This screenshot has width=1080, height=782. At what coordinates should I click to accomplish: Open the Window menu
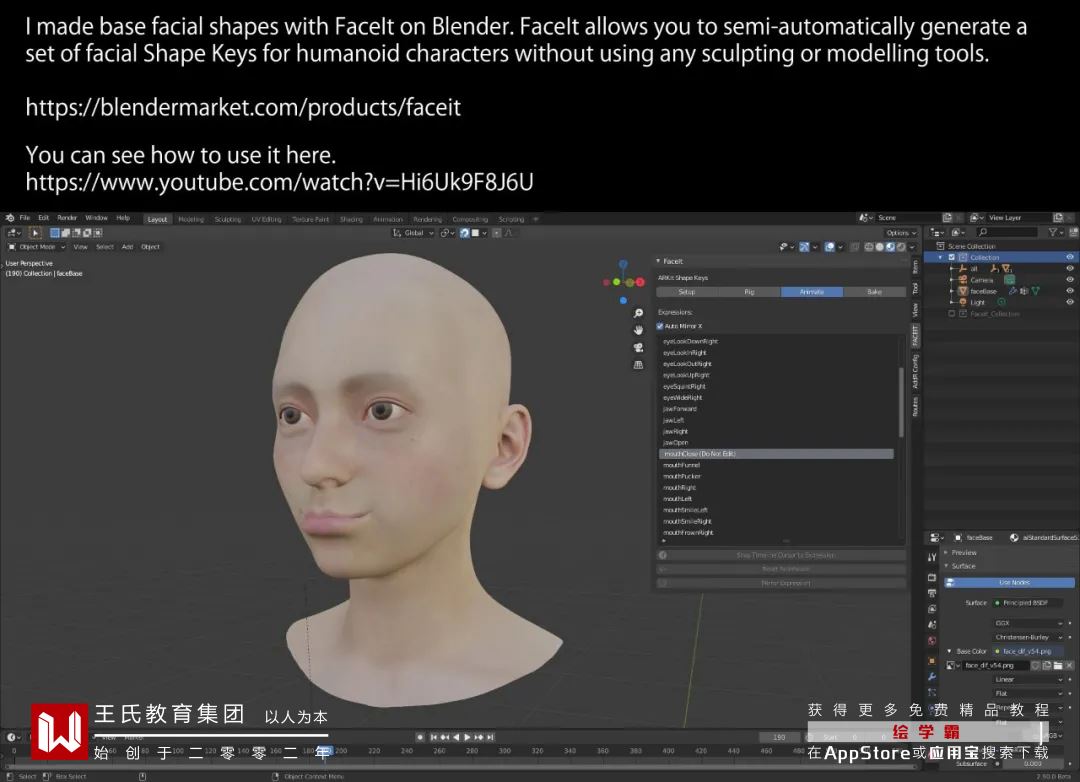pyautogui.click(x=96, y=218)
